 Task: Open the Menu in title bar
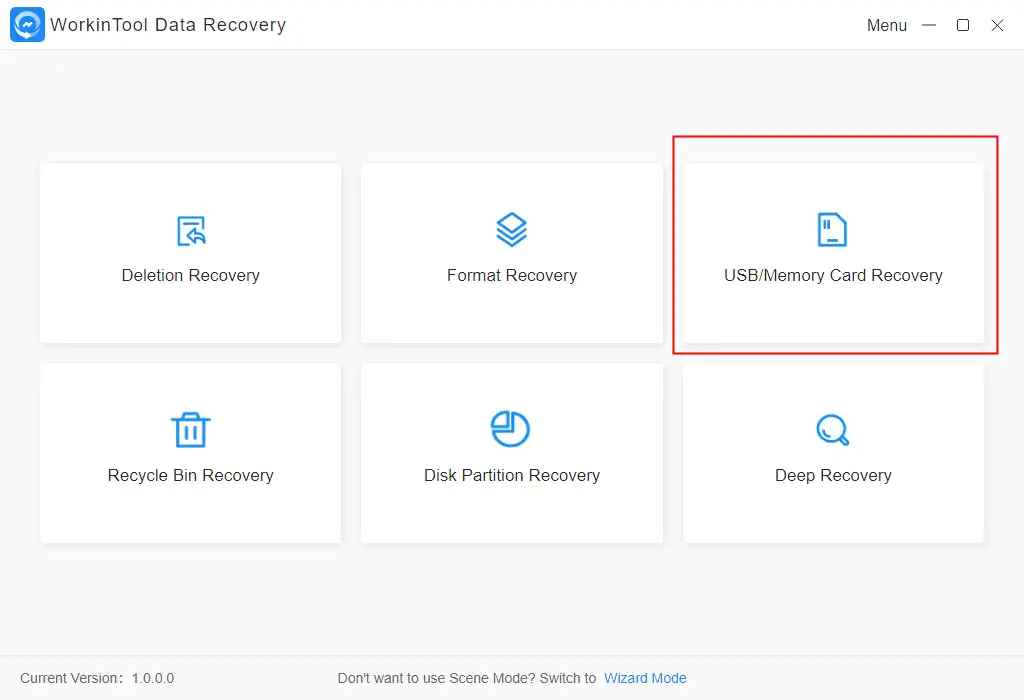point(887,25)
